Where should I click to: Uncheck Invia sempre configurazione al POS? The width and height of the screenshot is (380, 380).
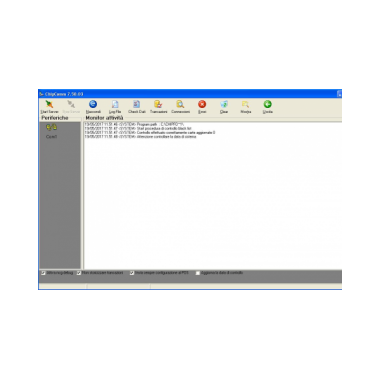click(132, 273)
